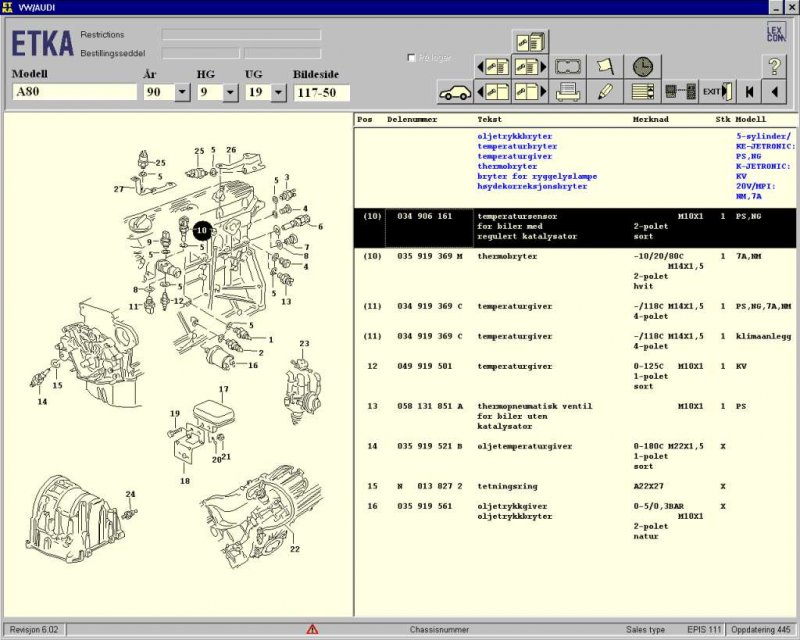Open the pencil edit tool

click(x=604, y=92)
